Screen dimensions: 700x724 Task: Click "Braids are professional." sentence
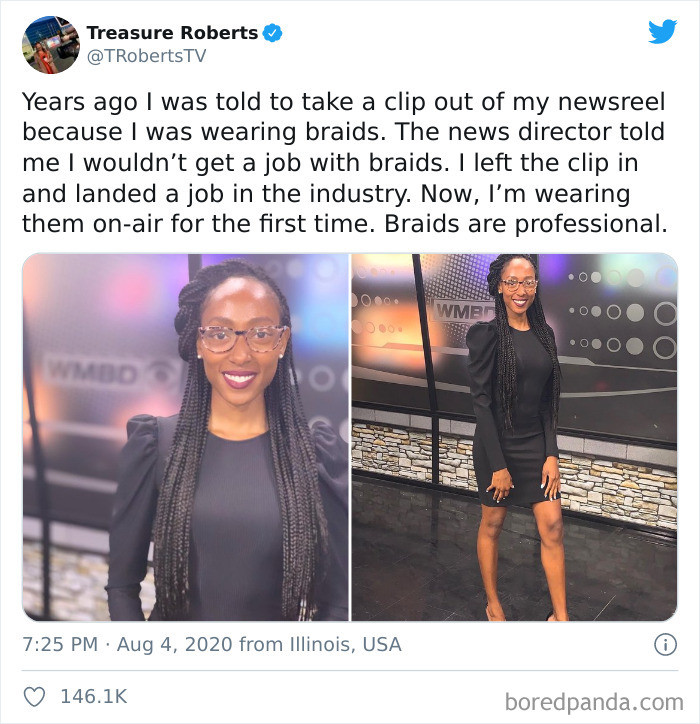coord(525,224)
